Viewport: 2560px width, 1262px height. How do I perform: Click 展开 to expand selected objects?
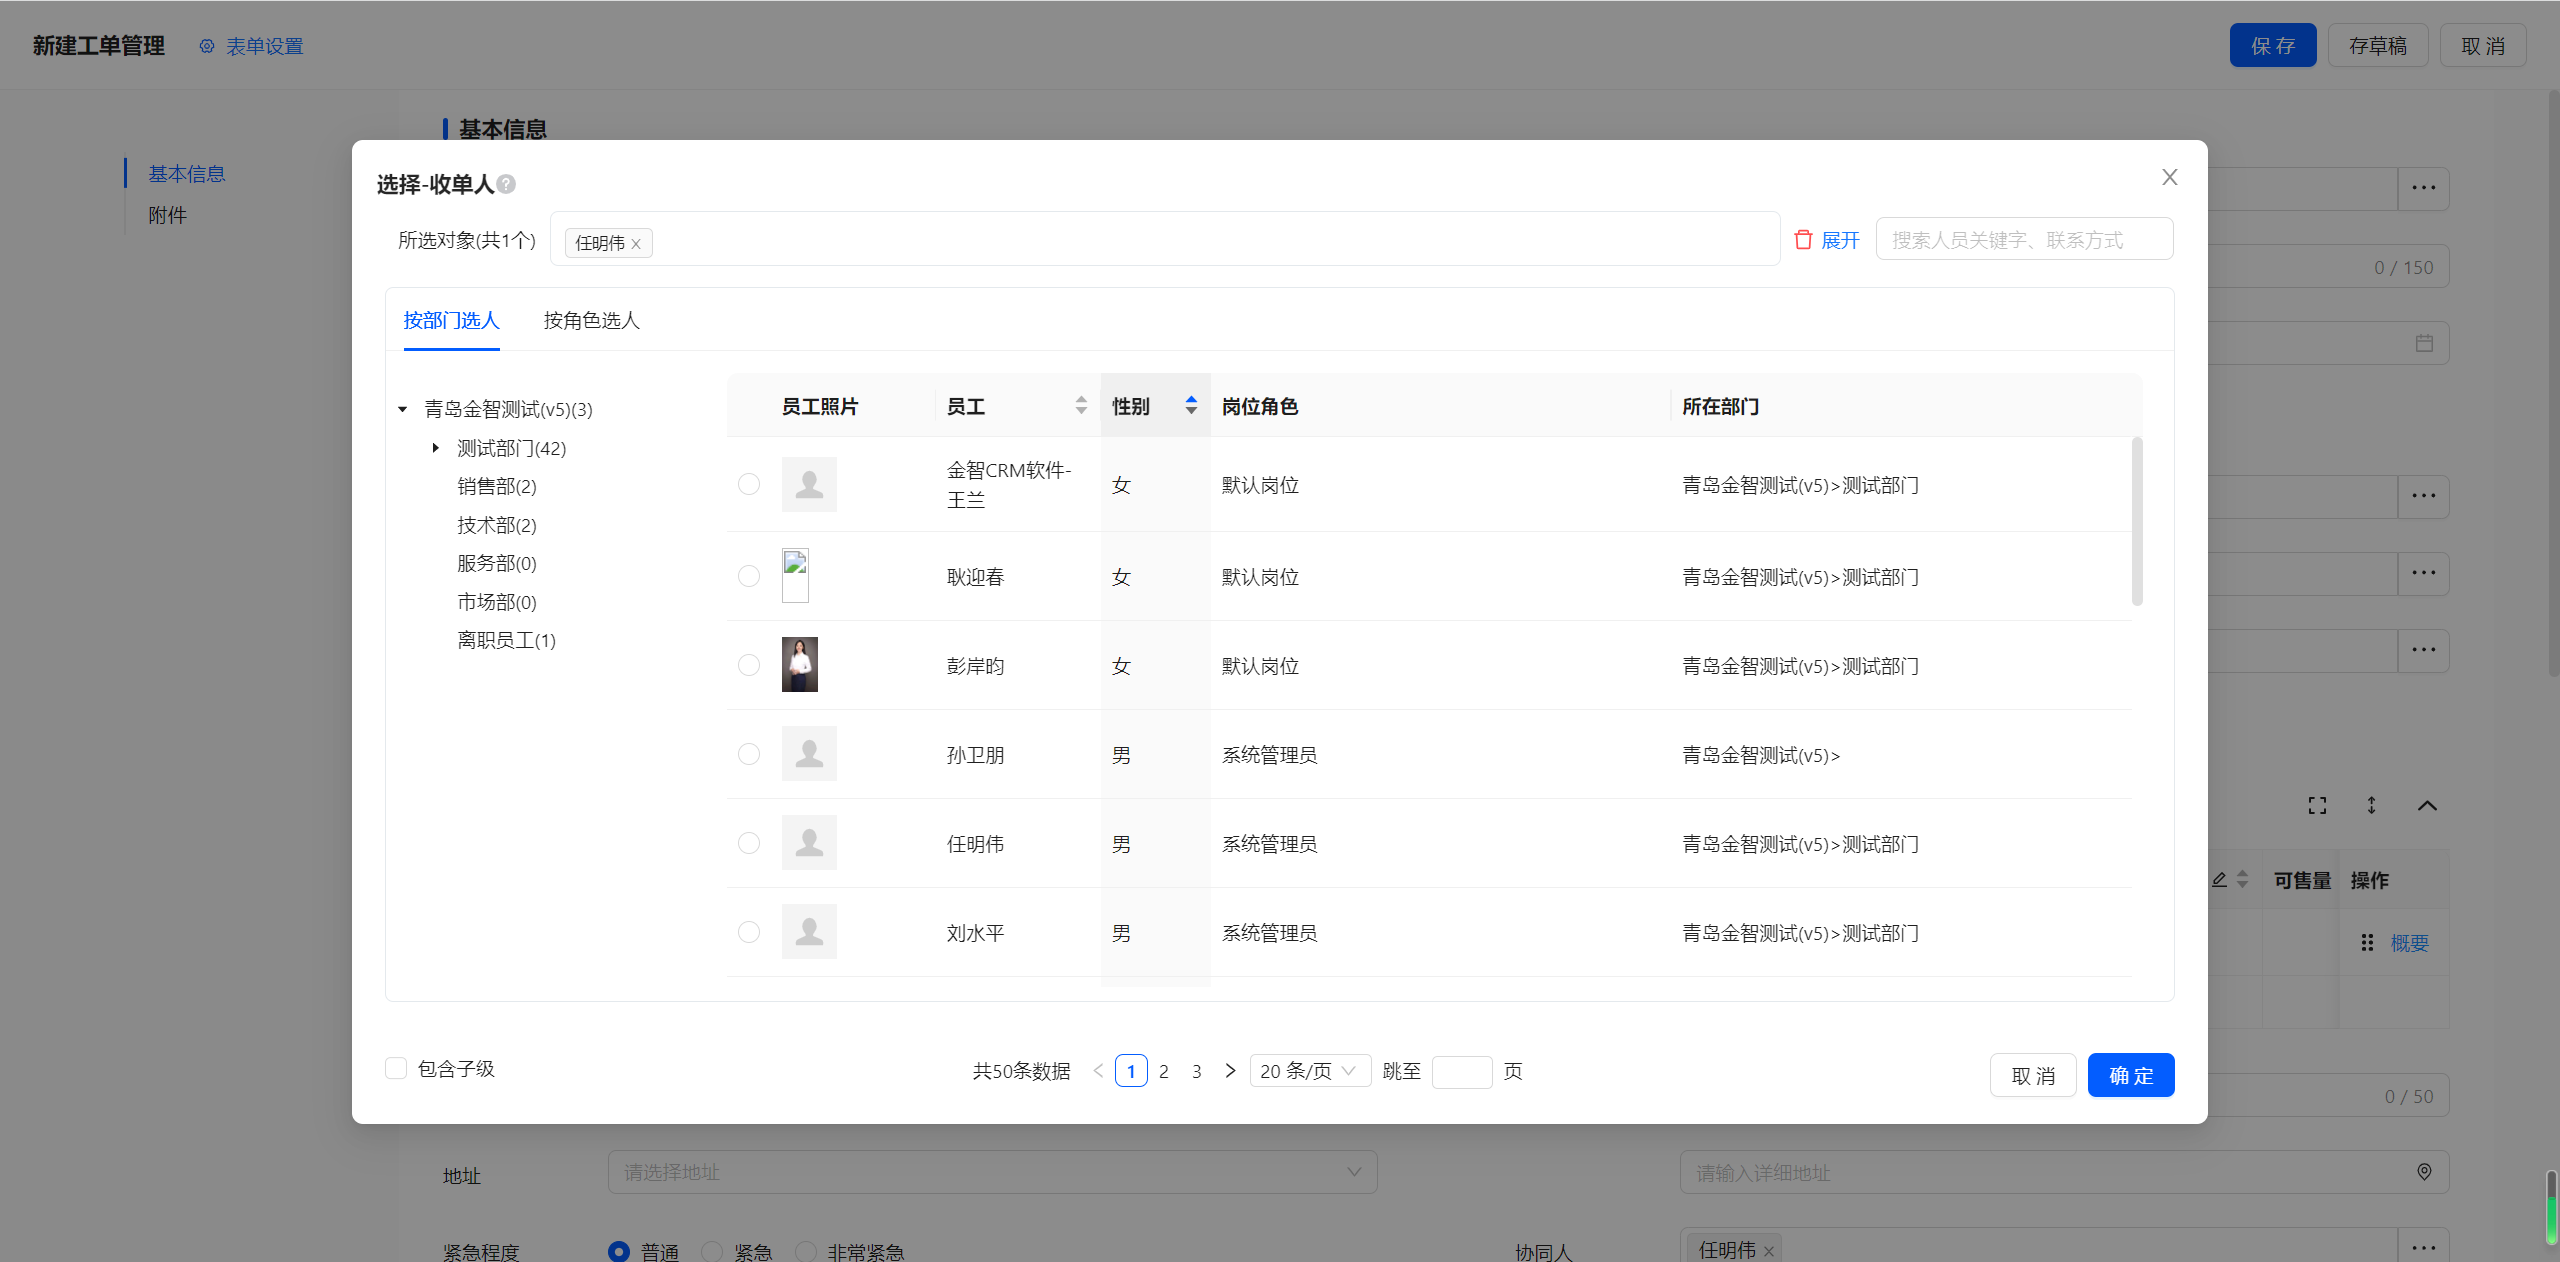pos(1840,240)
